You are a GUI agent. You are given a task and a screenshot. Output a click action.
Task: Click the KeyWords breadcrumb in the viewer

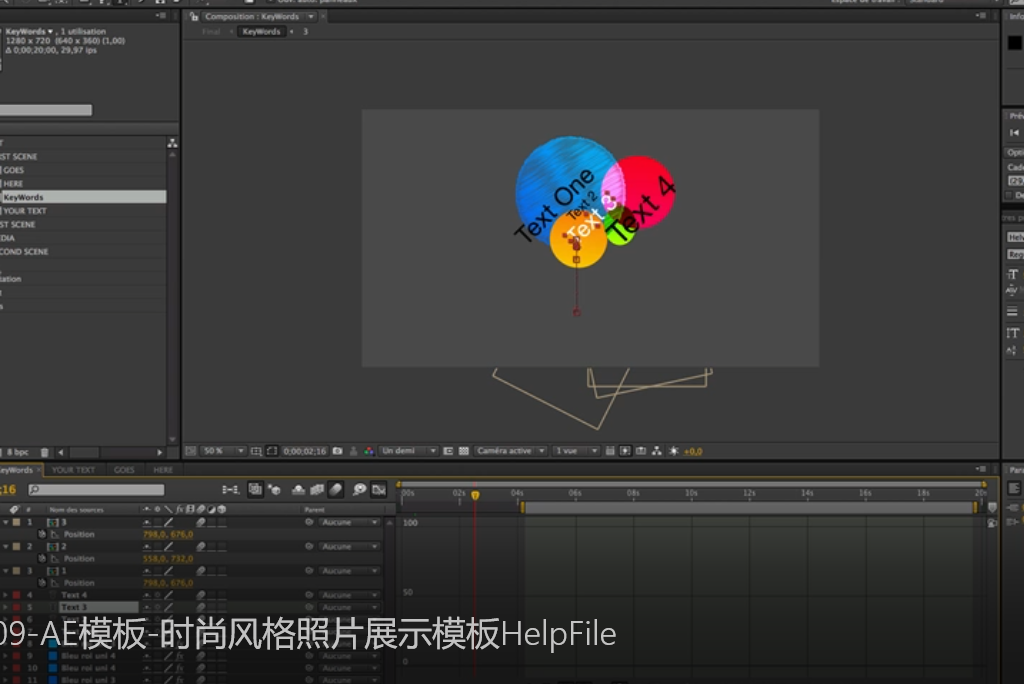point(261,31)
